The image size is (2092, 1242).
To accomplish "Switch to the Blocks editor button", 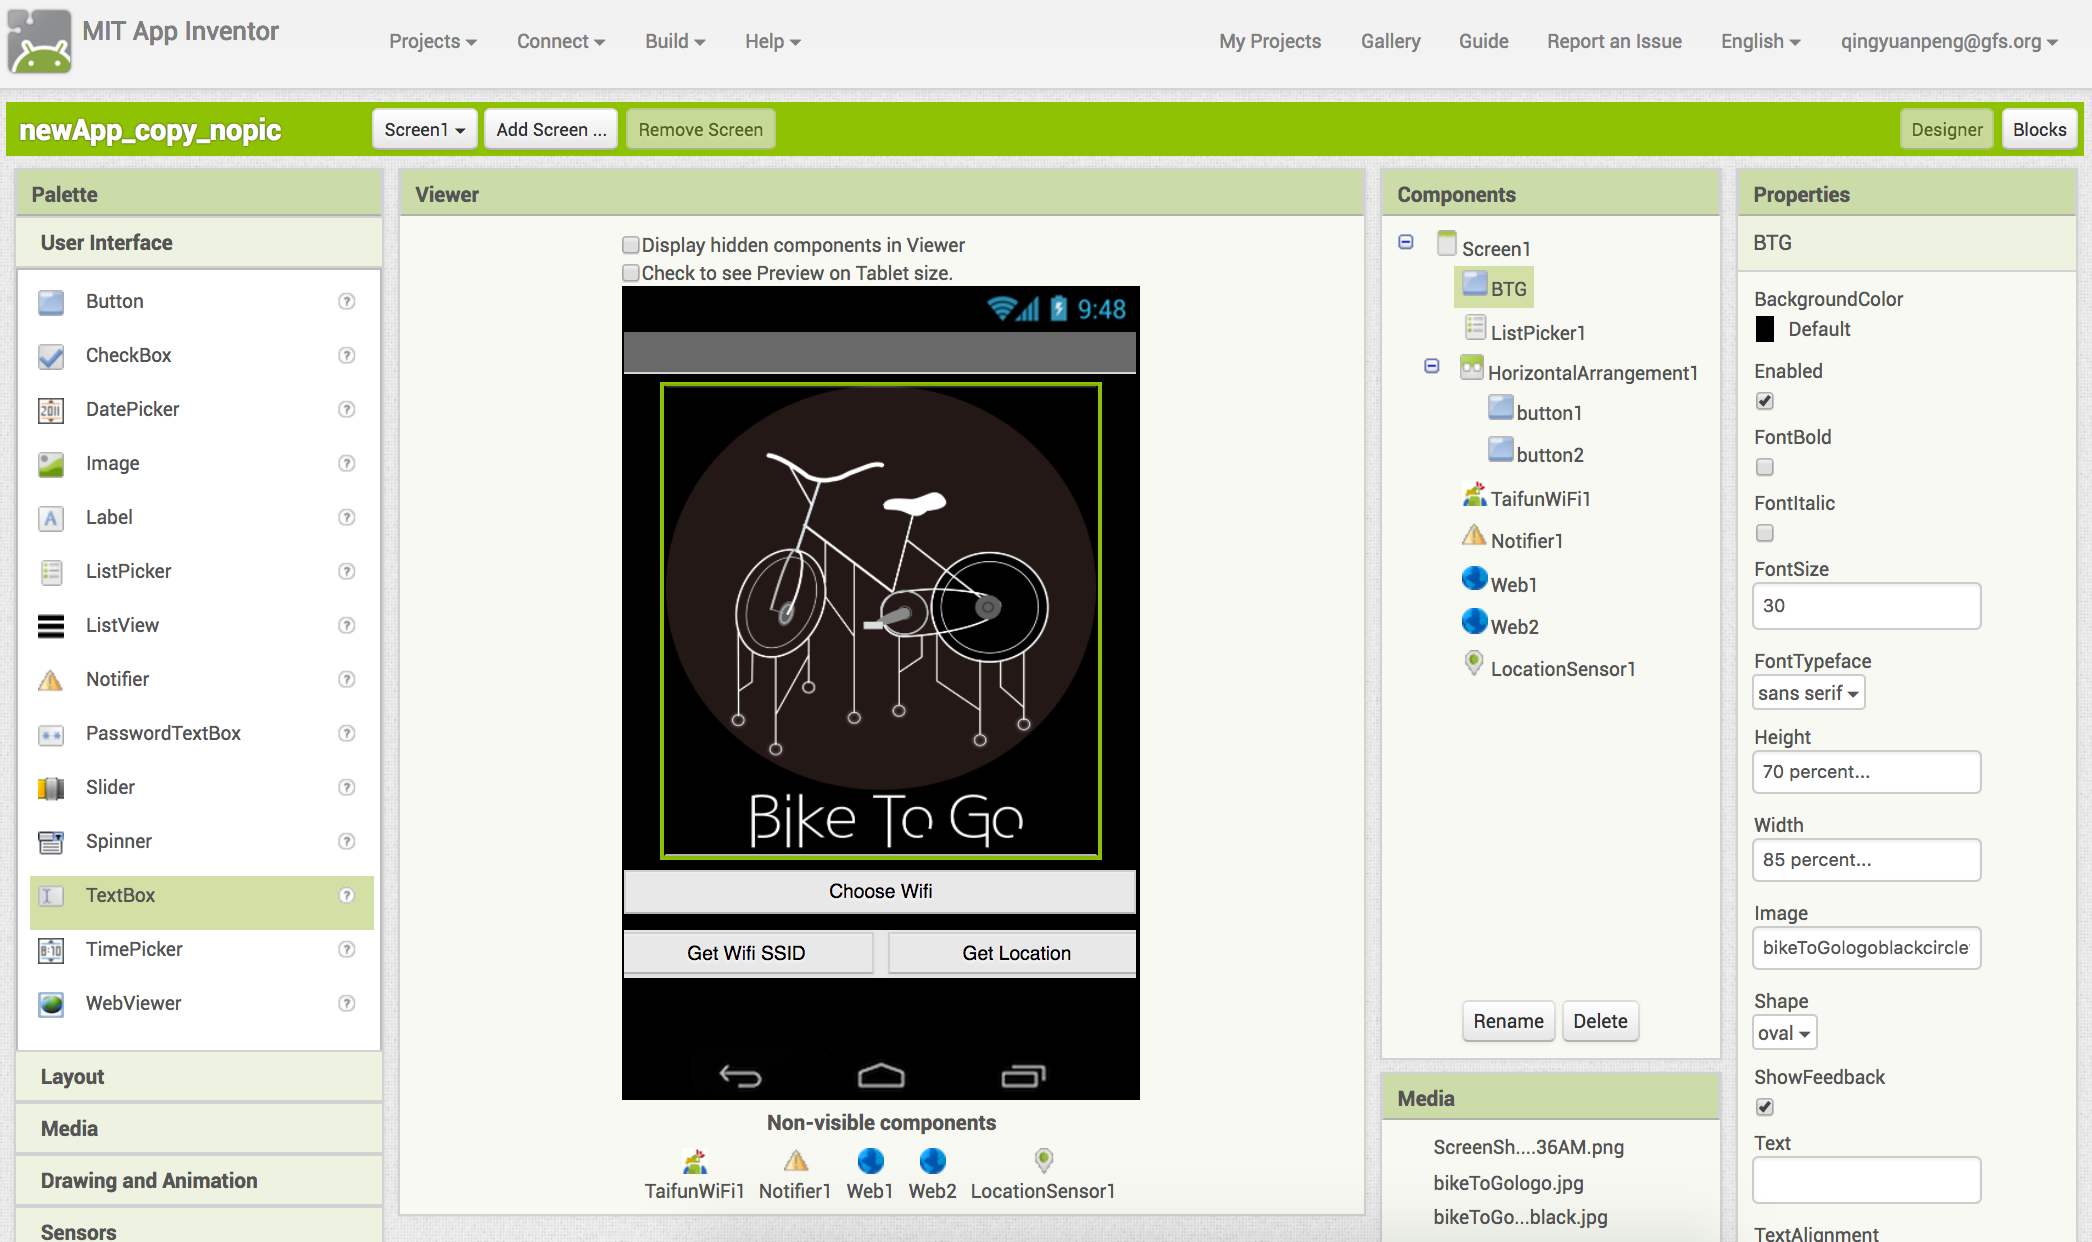I will [x=2039, y=129].
